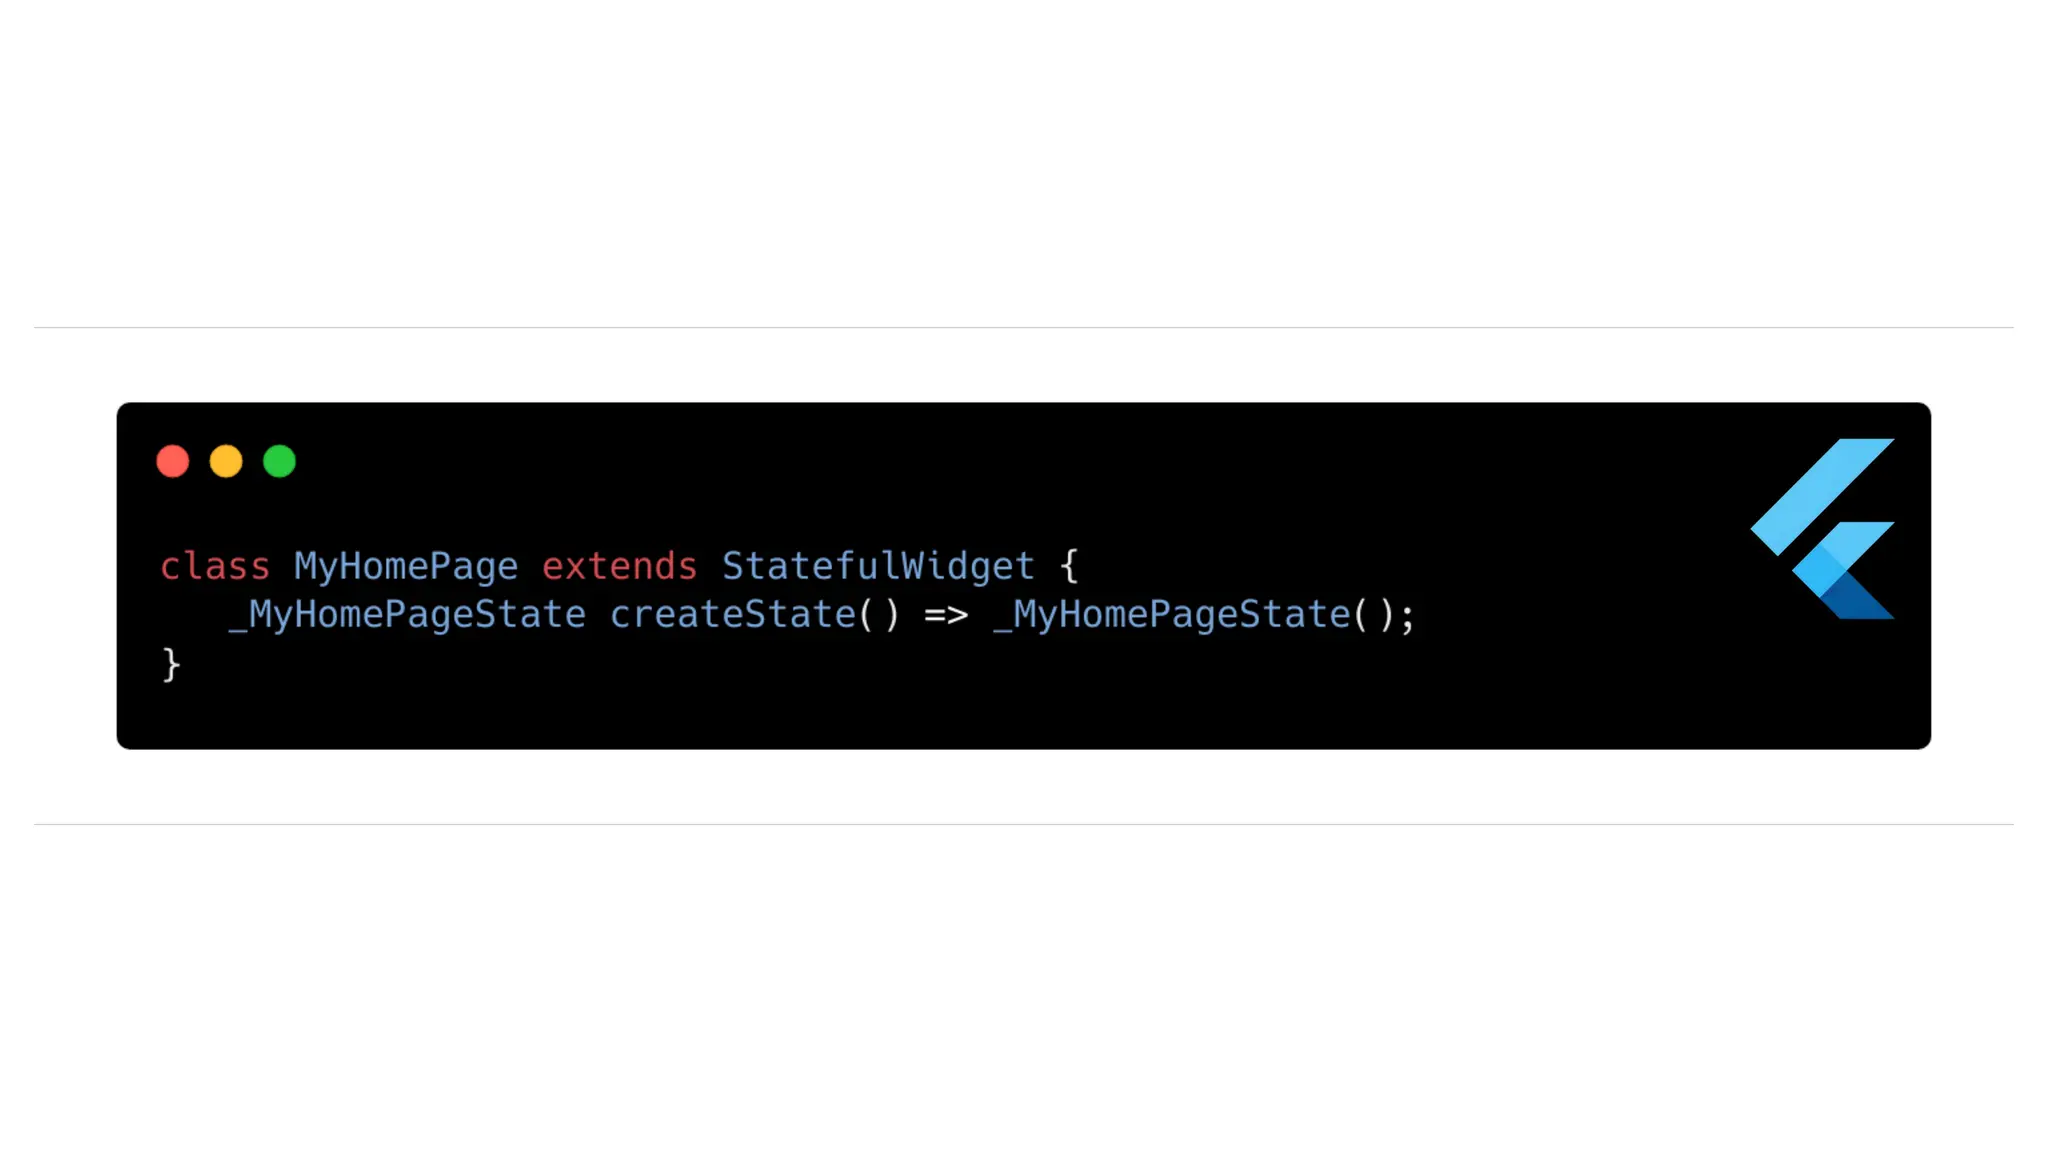The height and width of the screenshot is (1152, 2048).
Task: Click the dark blue bottom part of the logo
Action: coord(1857,597)
